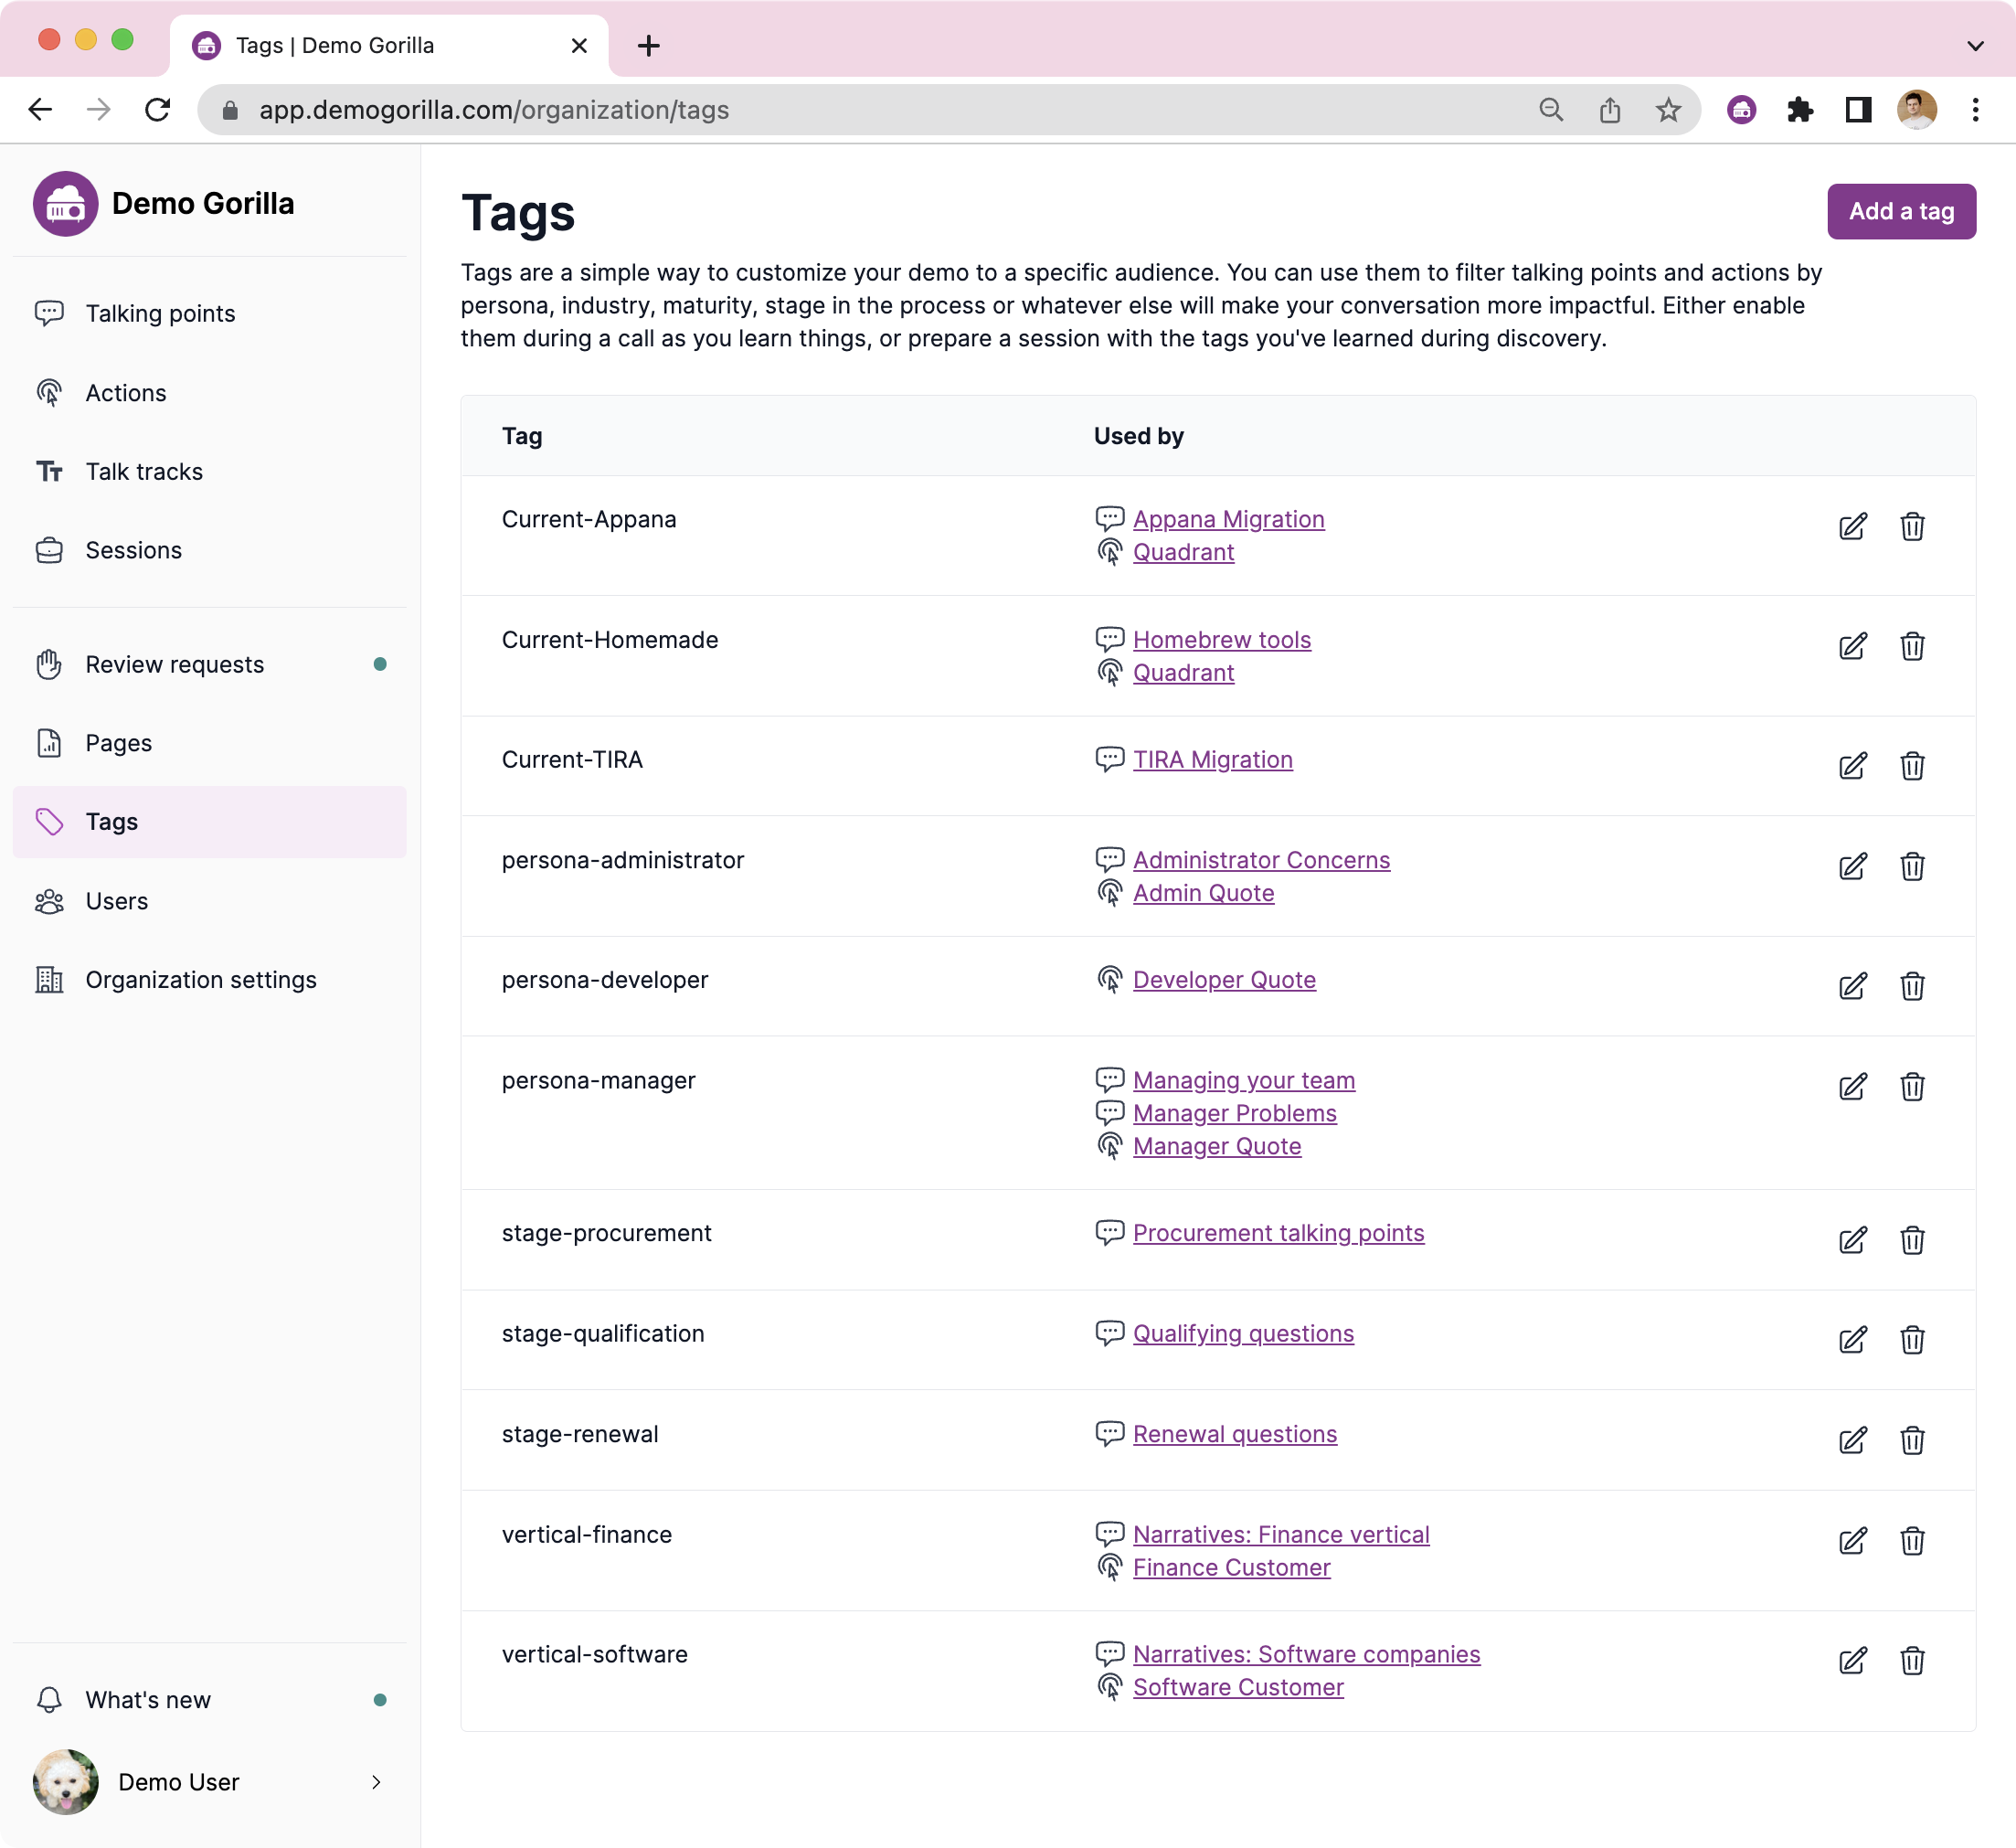Screen dimensions: 2016x1848
Task: Edit the vertical-software tag
Action: point(1852,1660)
